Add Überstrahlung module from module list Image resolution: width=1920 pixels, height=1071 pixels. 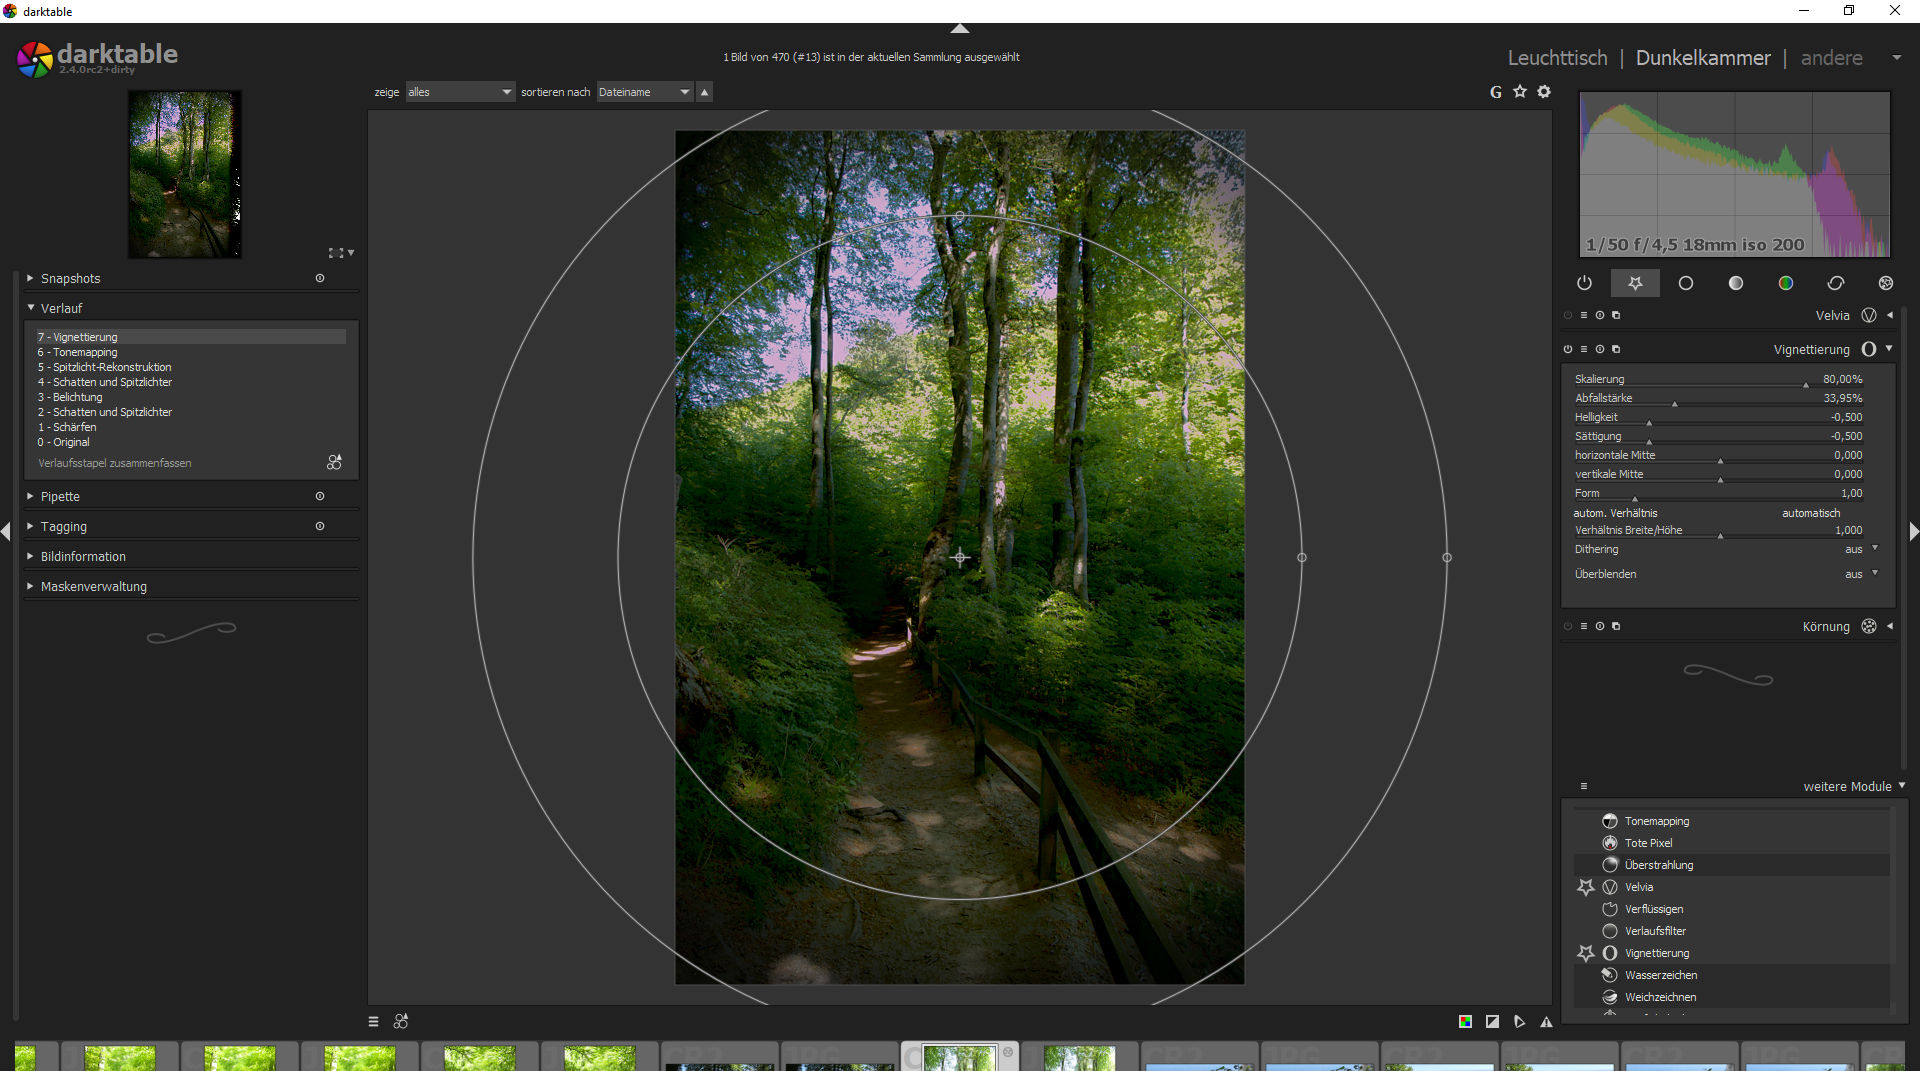click(1732, 865)
